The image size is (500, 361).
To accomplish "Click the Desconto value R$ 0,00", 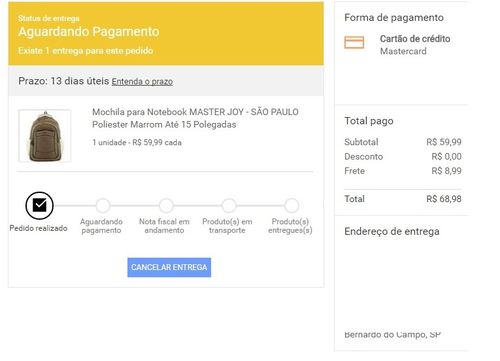I will pyautogui.click(x=447, y=156).
